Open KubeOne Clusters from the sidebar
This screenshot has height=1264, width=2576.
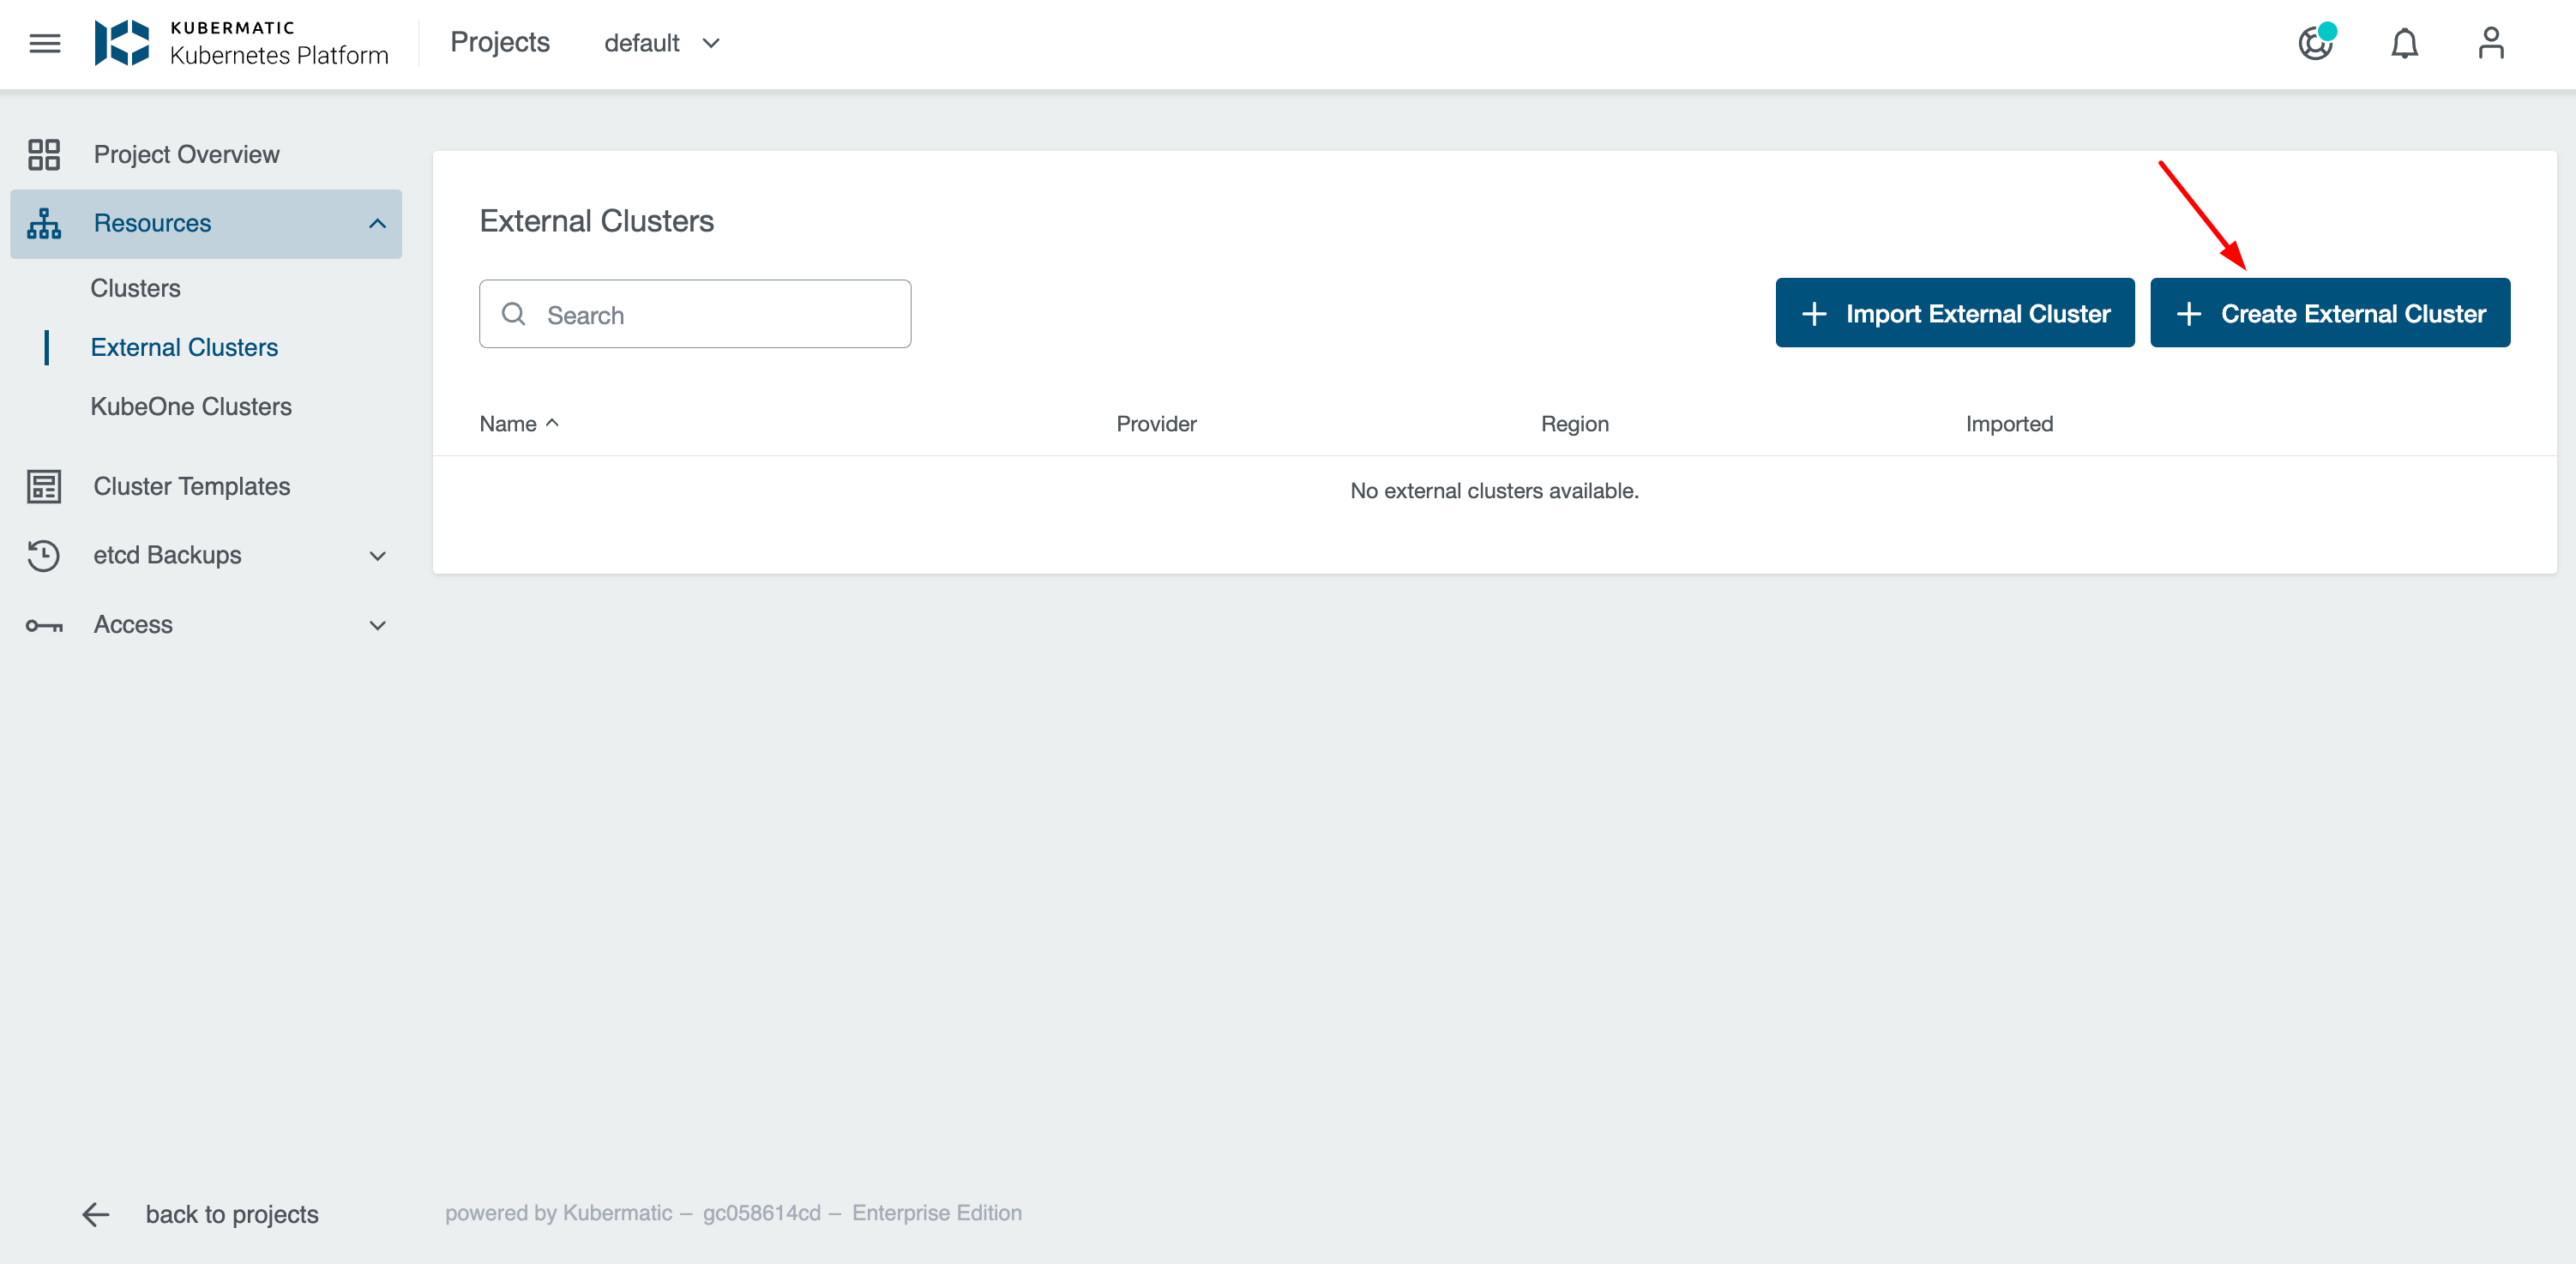click(x=191, y=406)
